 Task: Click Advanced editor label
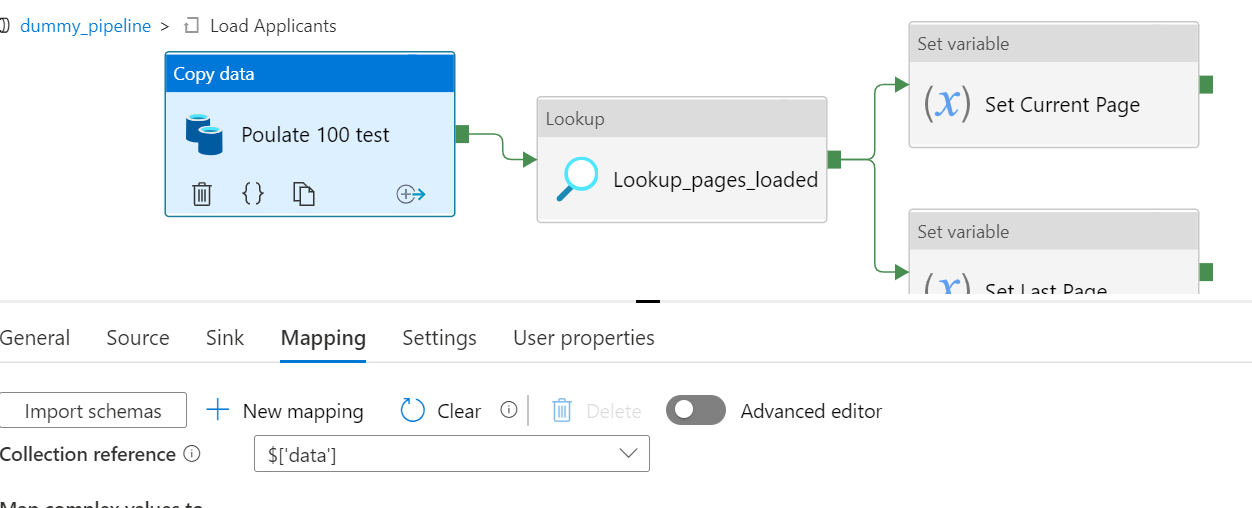tap(811, 411)
